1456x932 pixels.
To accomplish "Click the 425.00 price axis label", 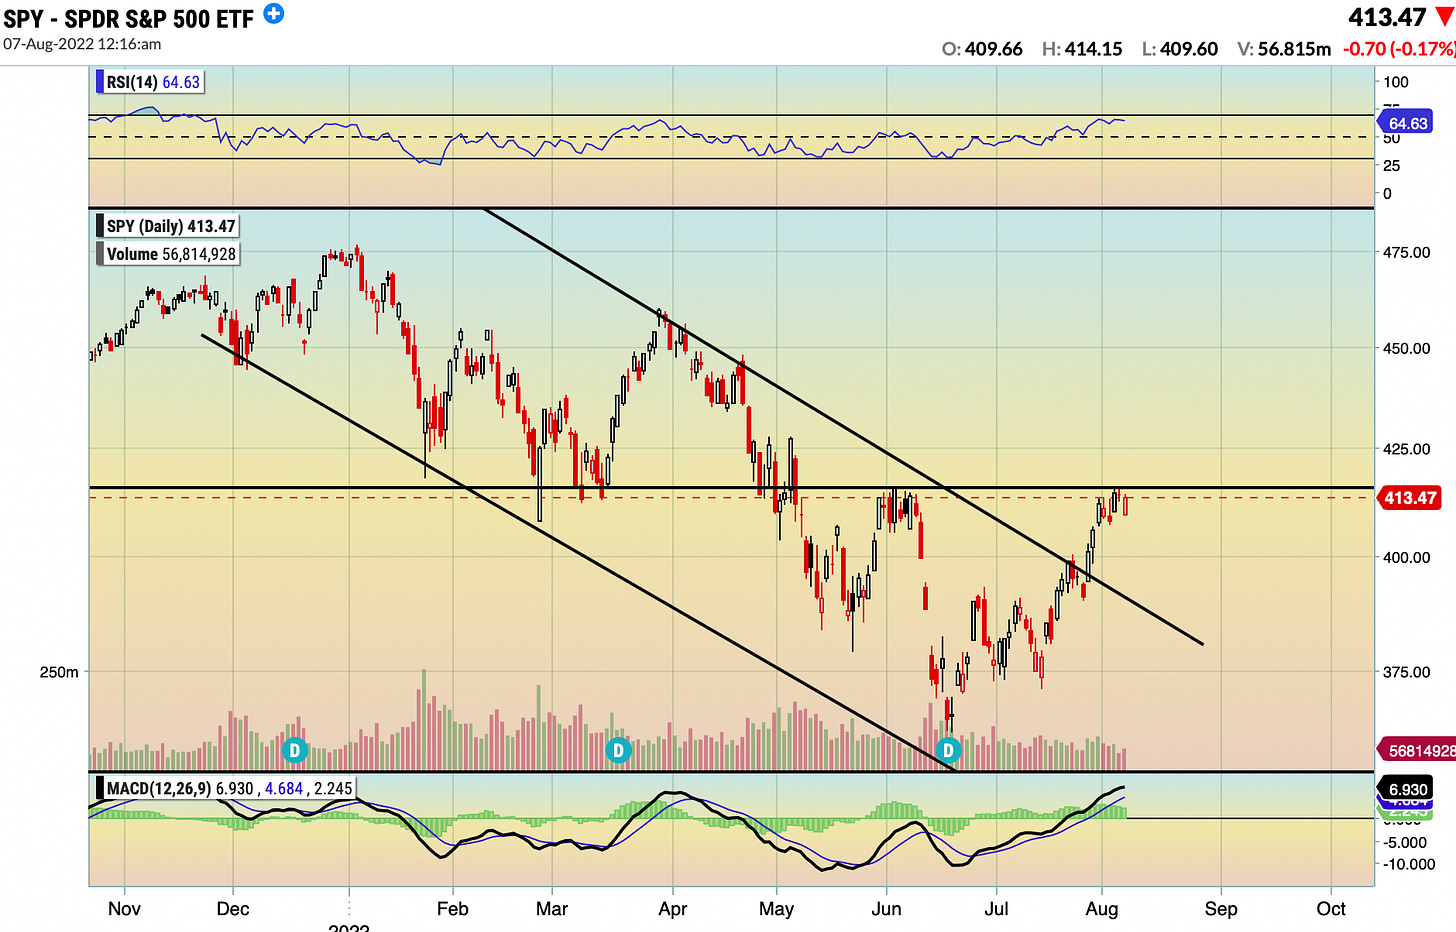I will click(x=1406, y=449).
